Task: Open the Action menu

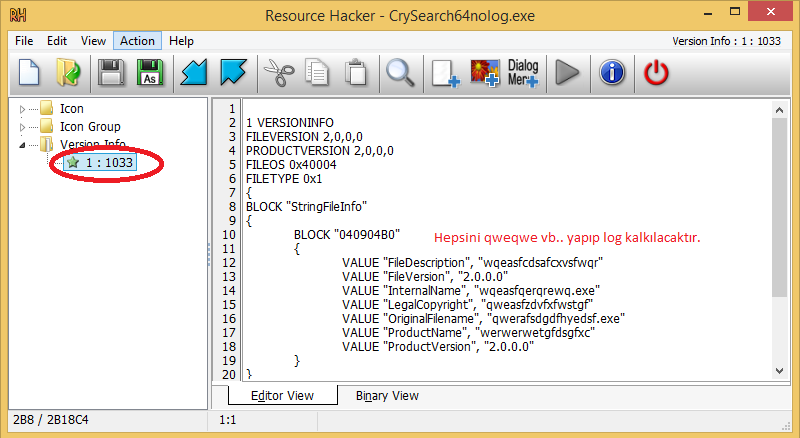Action: (x=137, y=41)
